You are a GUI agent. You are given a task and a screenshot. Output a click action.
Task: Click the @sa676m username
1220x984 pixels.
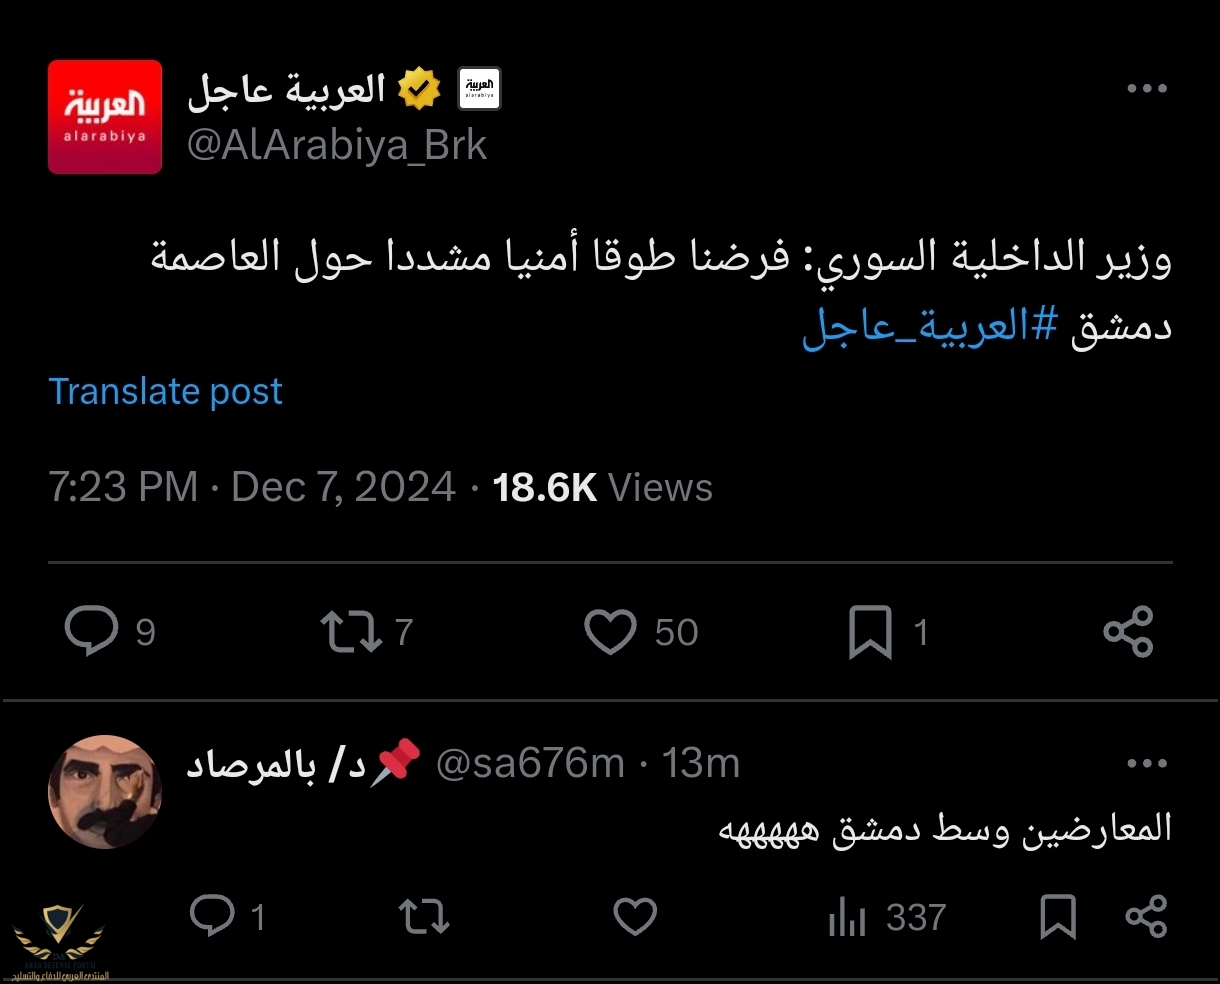(x=530, y=764)
